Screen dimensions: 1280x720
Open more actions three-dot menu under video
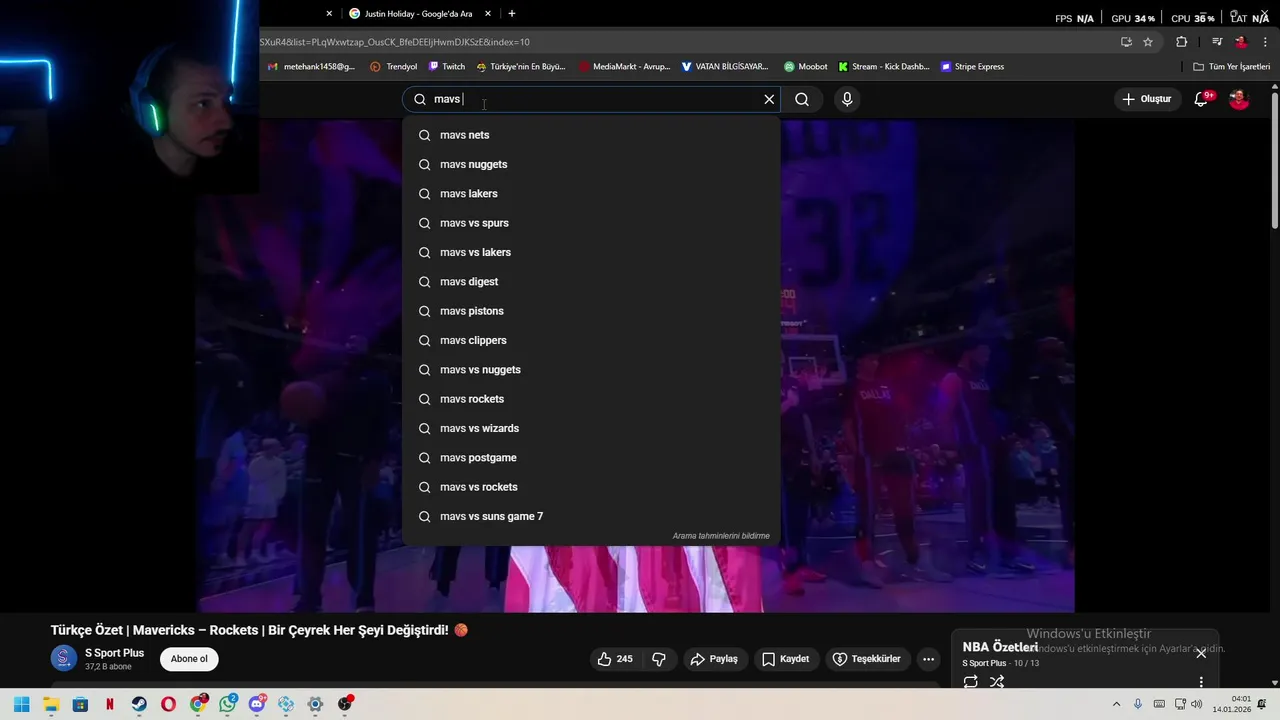coord(928,659)
